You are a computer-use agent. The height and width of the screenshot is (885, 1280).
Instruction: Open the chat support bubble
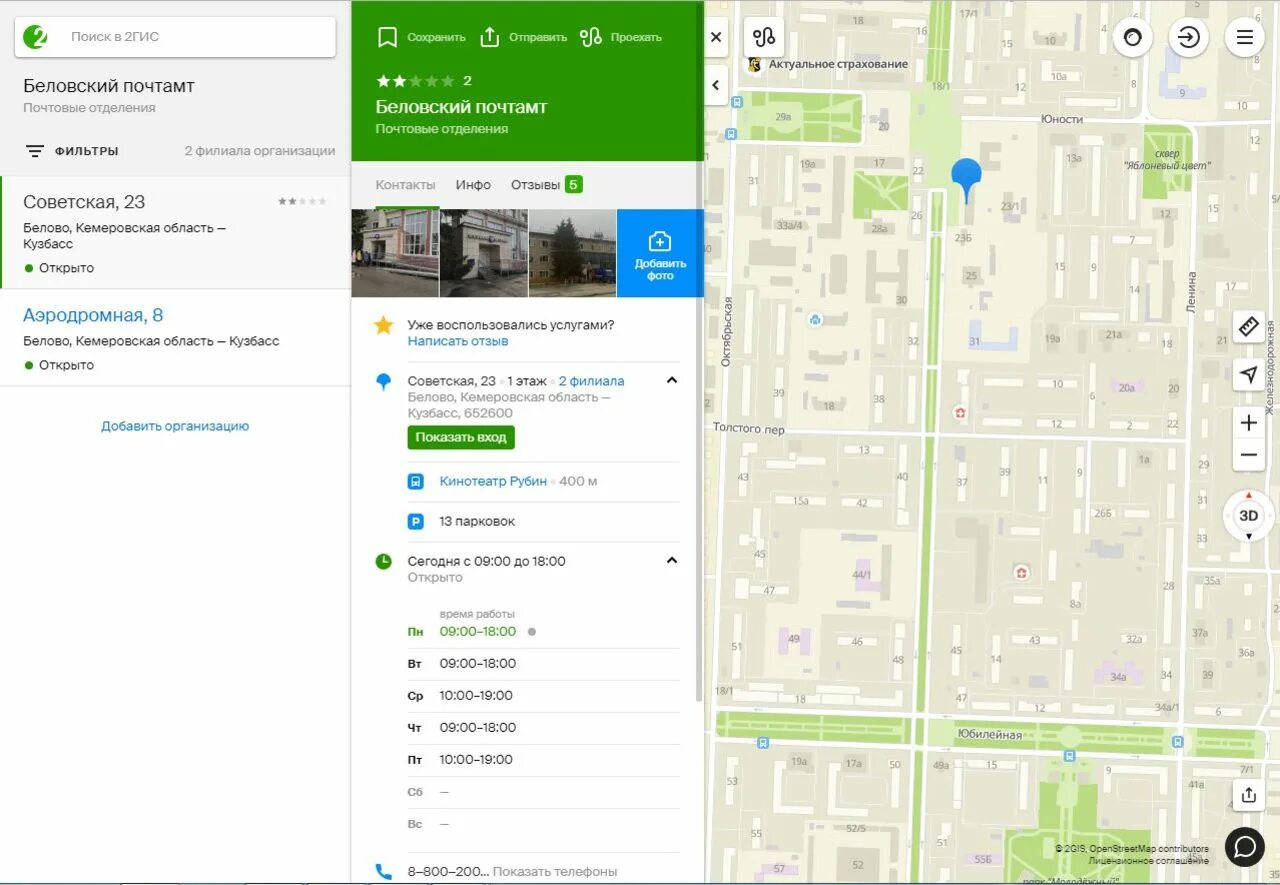tap(1245, 847)
